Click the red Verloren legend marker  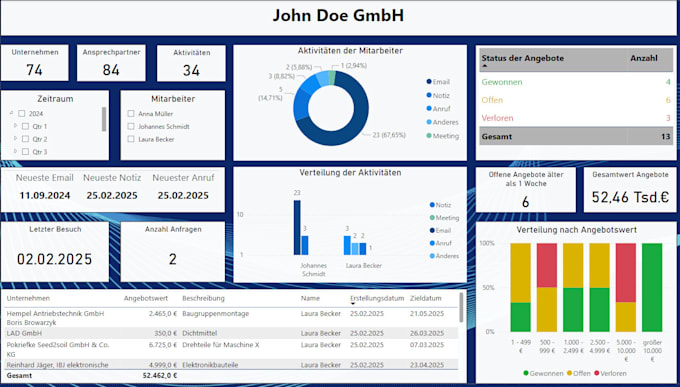click(596, 373)
